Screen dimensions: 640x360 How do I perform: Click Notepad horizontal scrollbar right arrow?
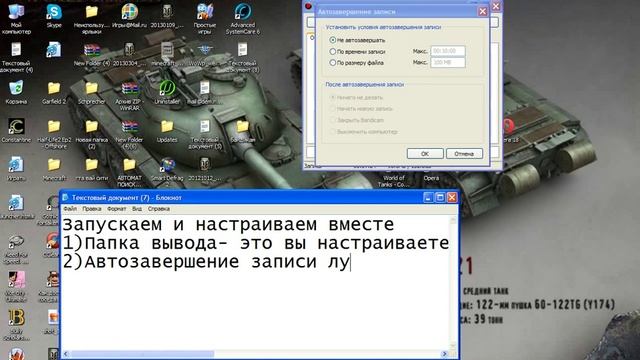[444, 354]
